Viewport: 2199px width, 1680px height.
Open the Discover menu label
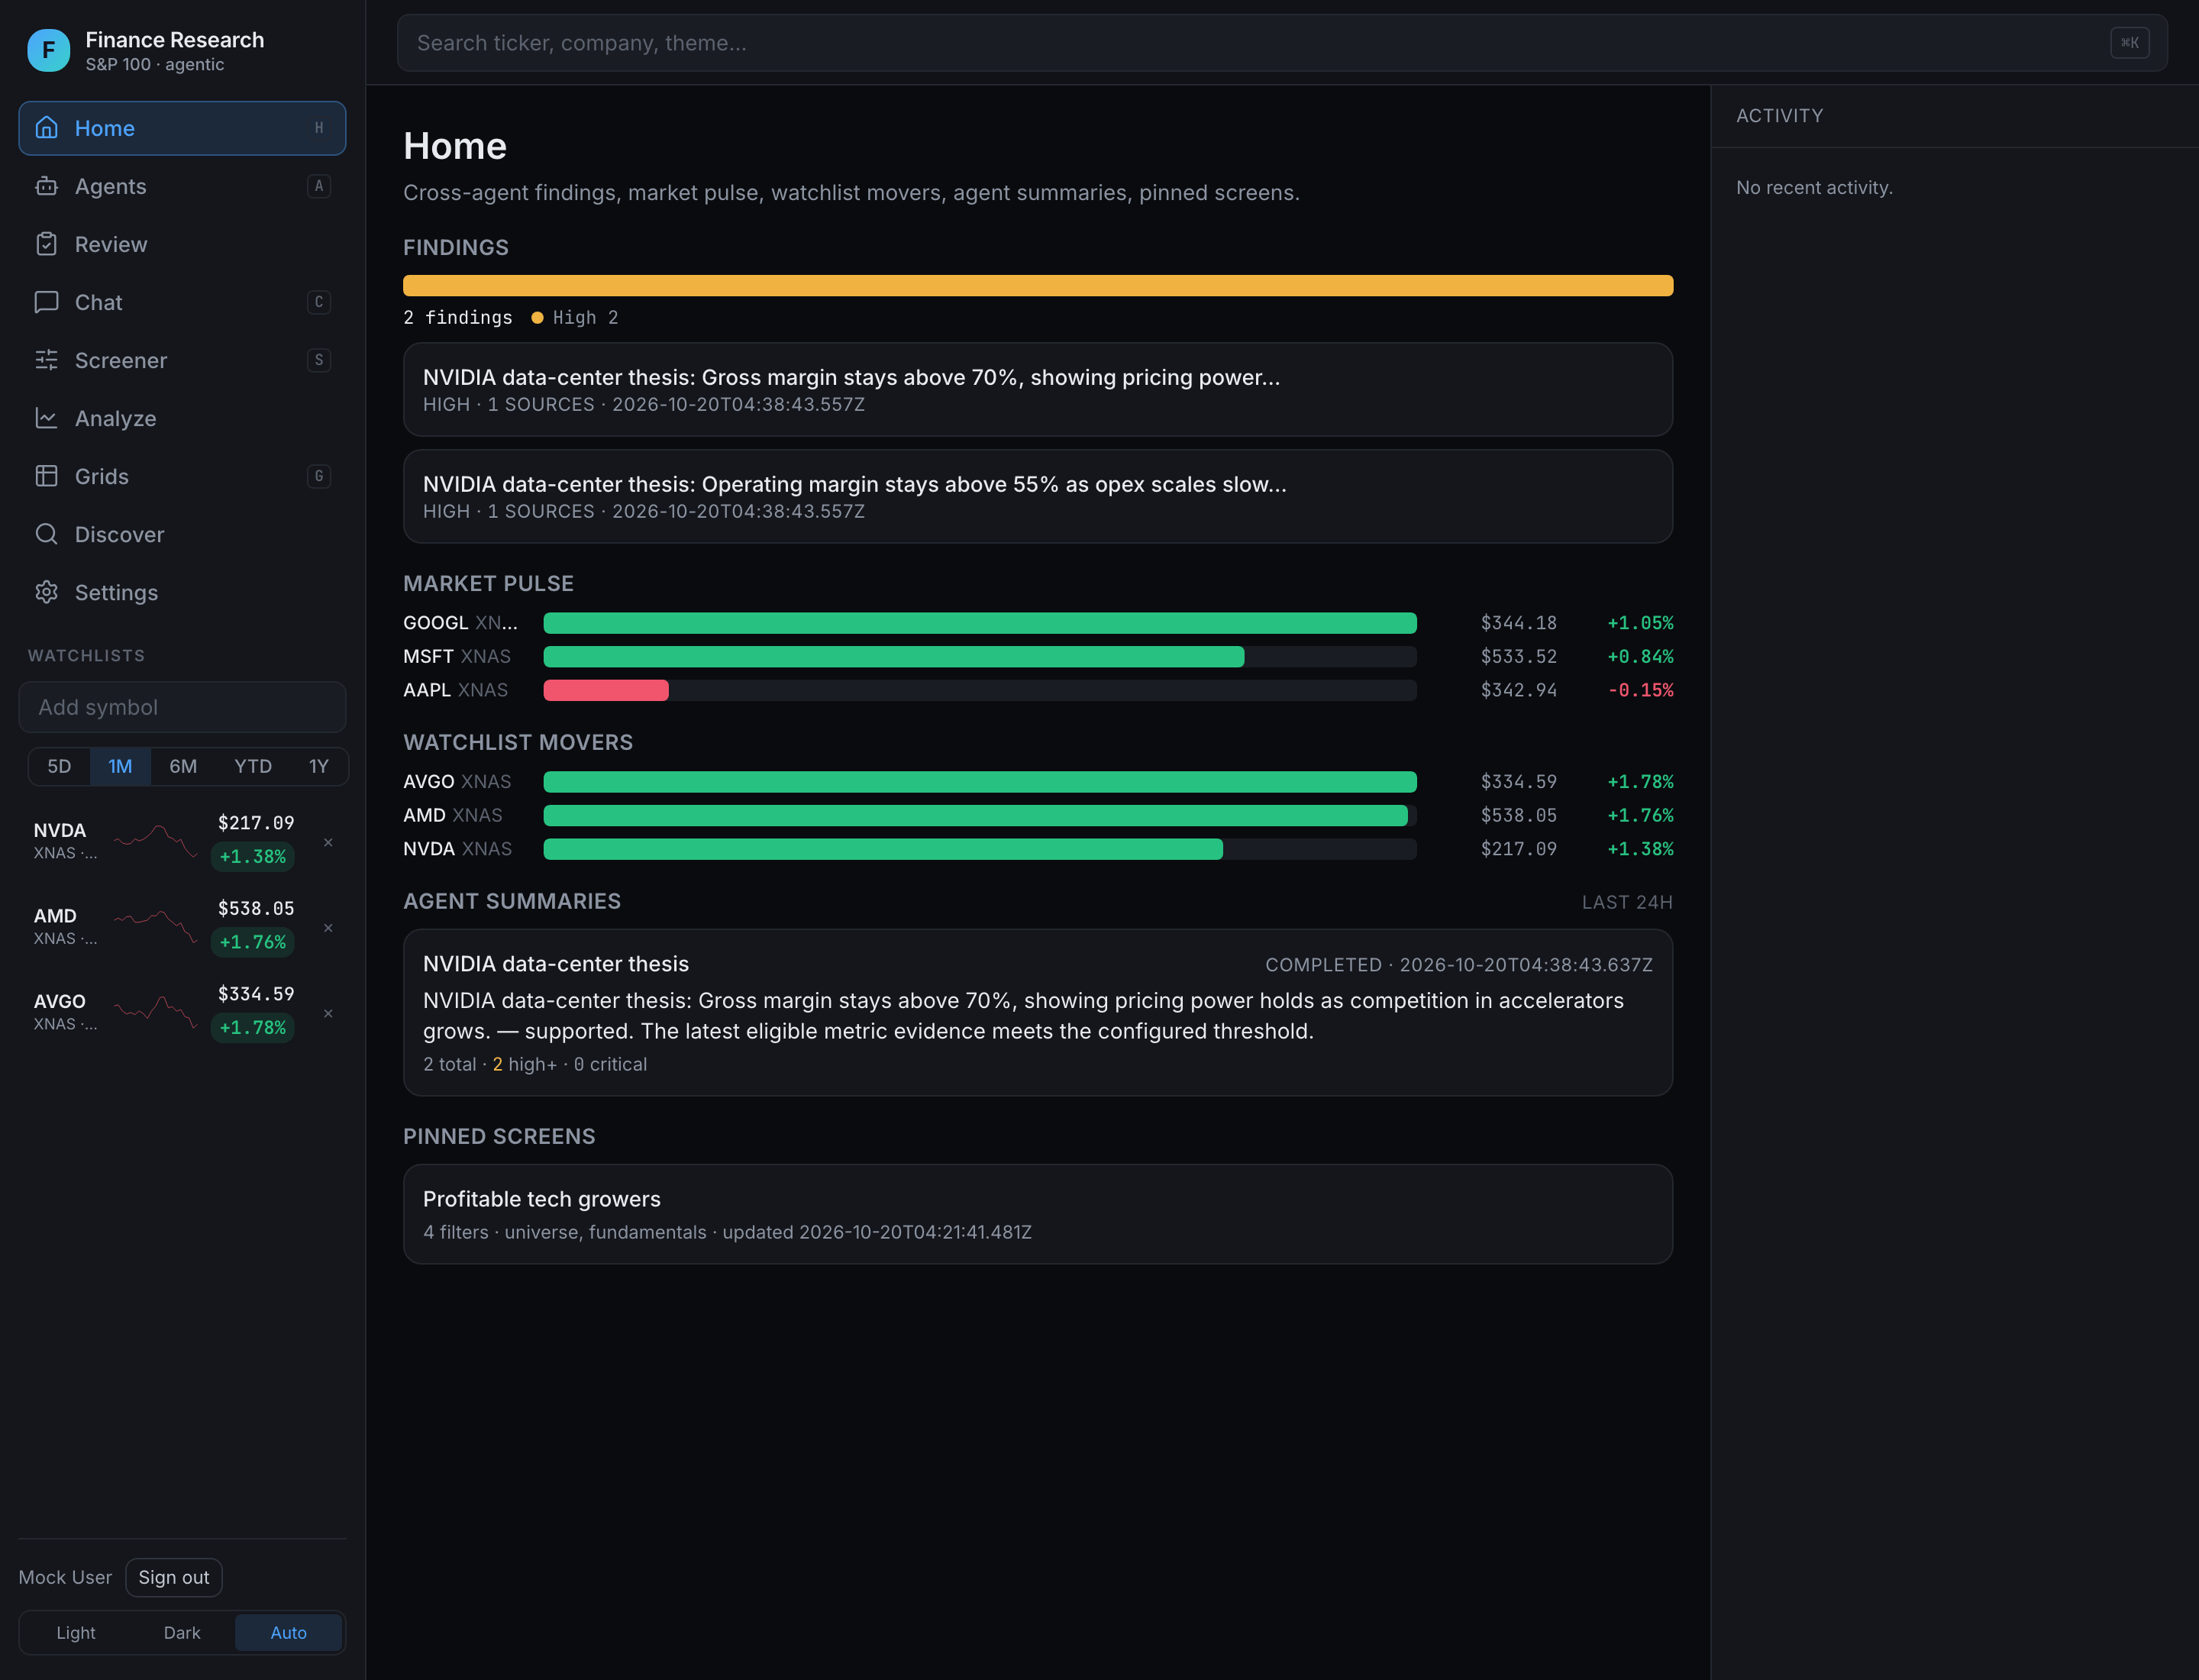(x=120, y=534)
